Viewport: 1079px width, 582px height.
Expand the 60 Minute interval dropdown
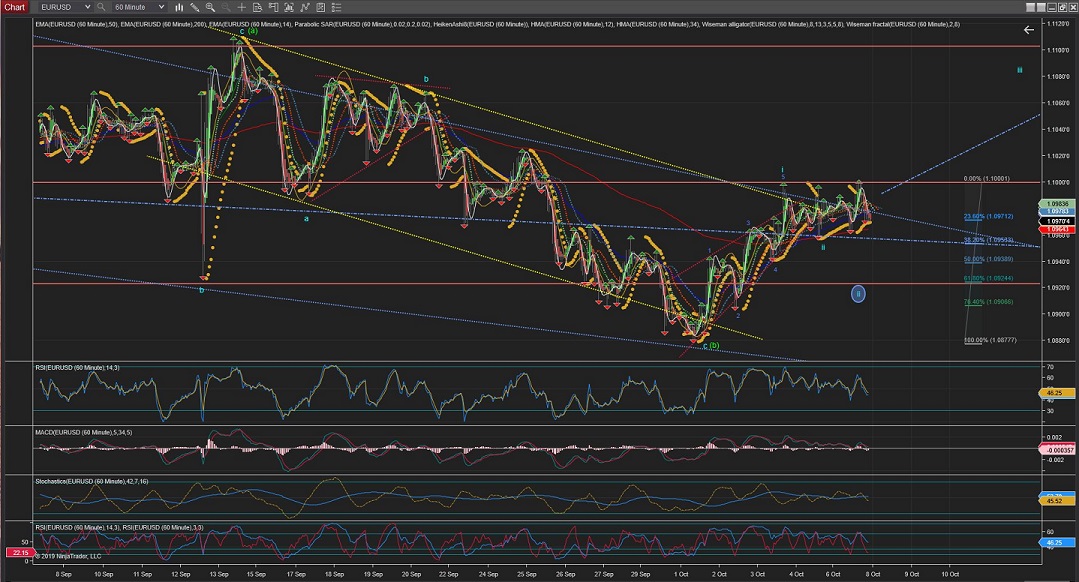[140, 7]
